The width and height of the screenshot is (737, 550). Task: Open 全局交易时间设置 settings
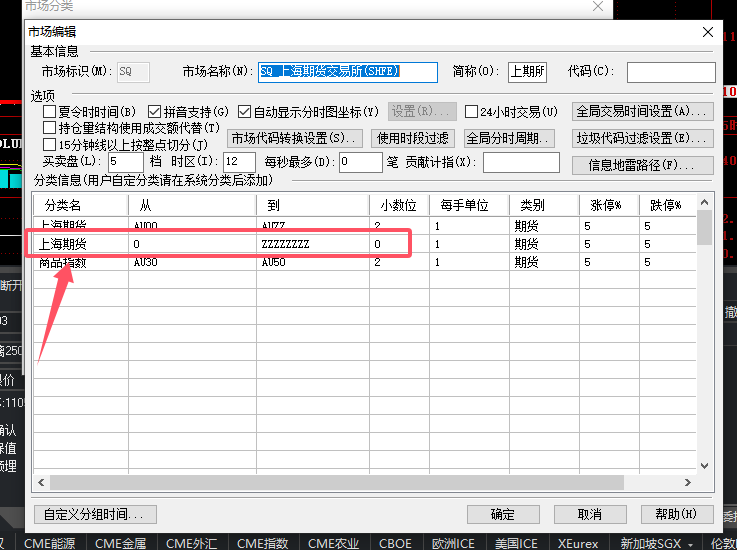(x=643, y=112)
